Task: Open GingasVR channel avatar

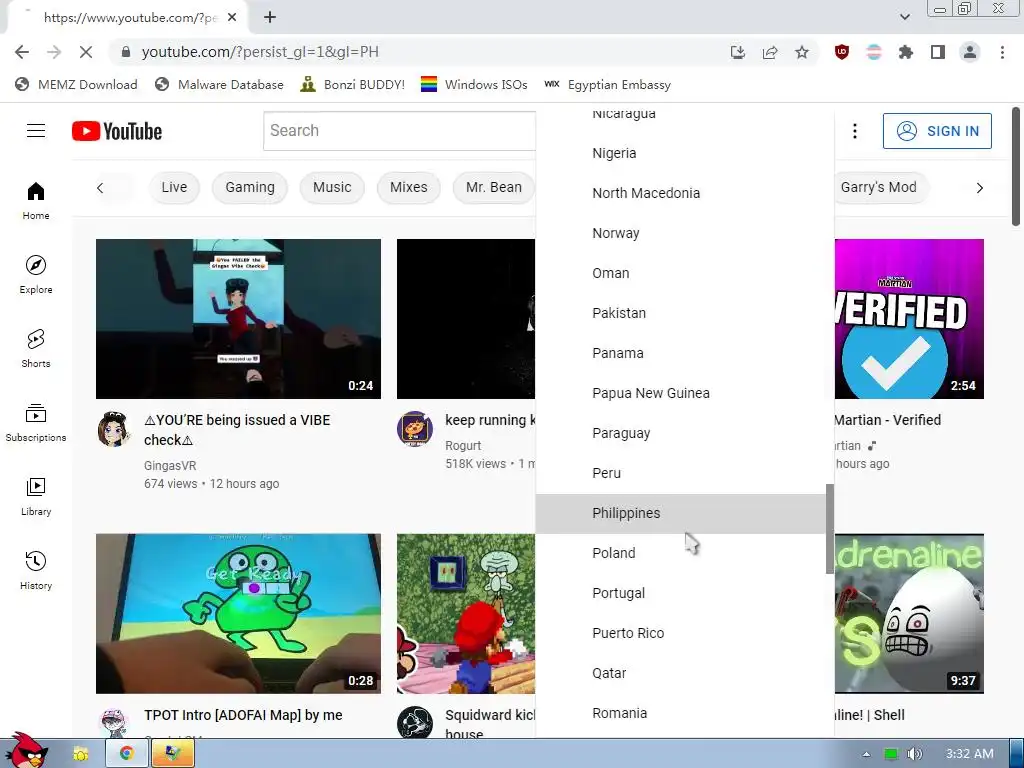Action: pyautogui.click(x=114, y=429)
